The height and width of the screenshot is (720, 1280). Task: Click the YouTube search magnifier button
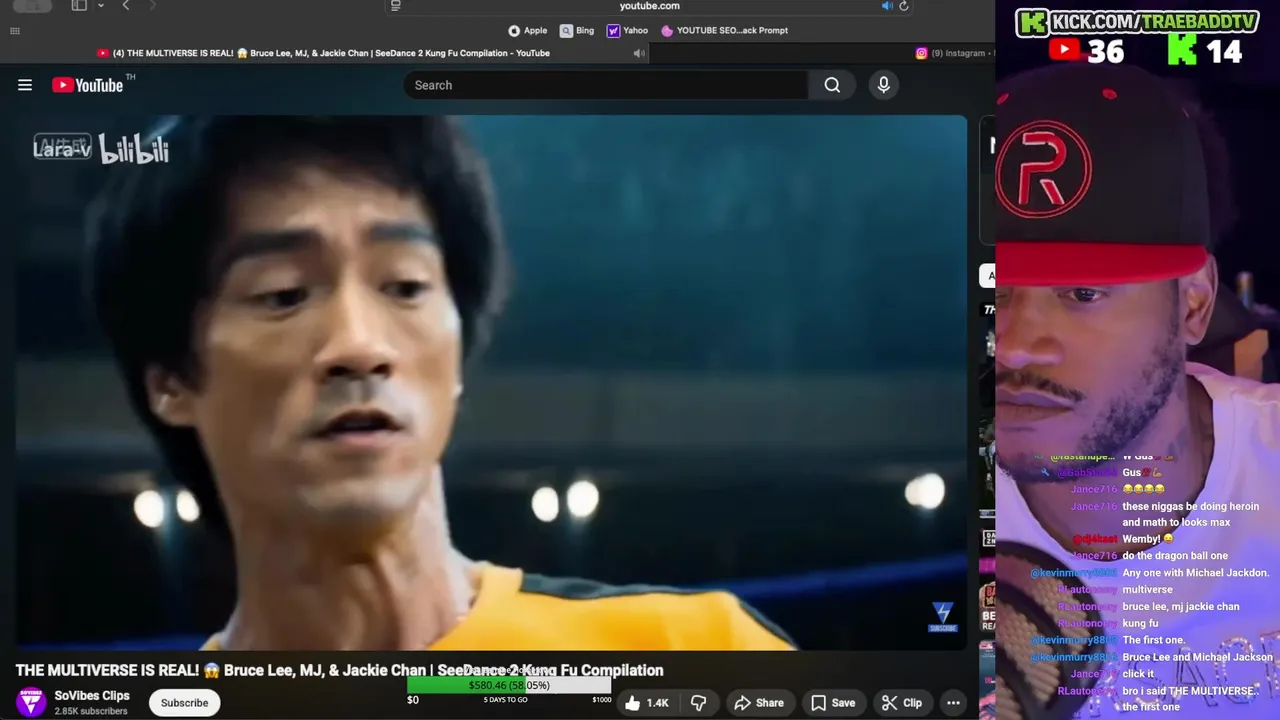pyautogui.click(x=832, y=85)
